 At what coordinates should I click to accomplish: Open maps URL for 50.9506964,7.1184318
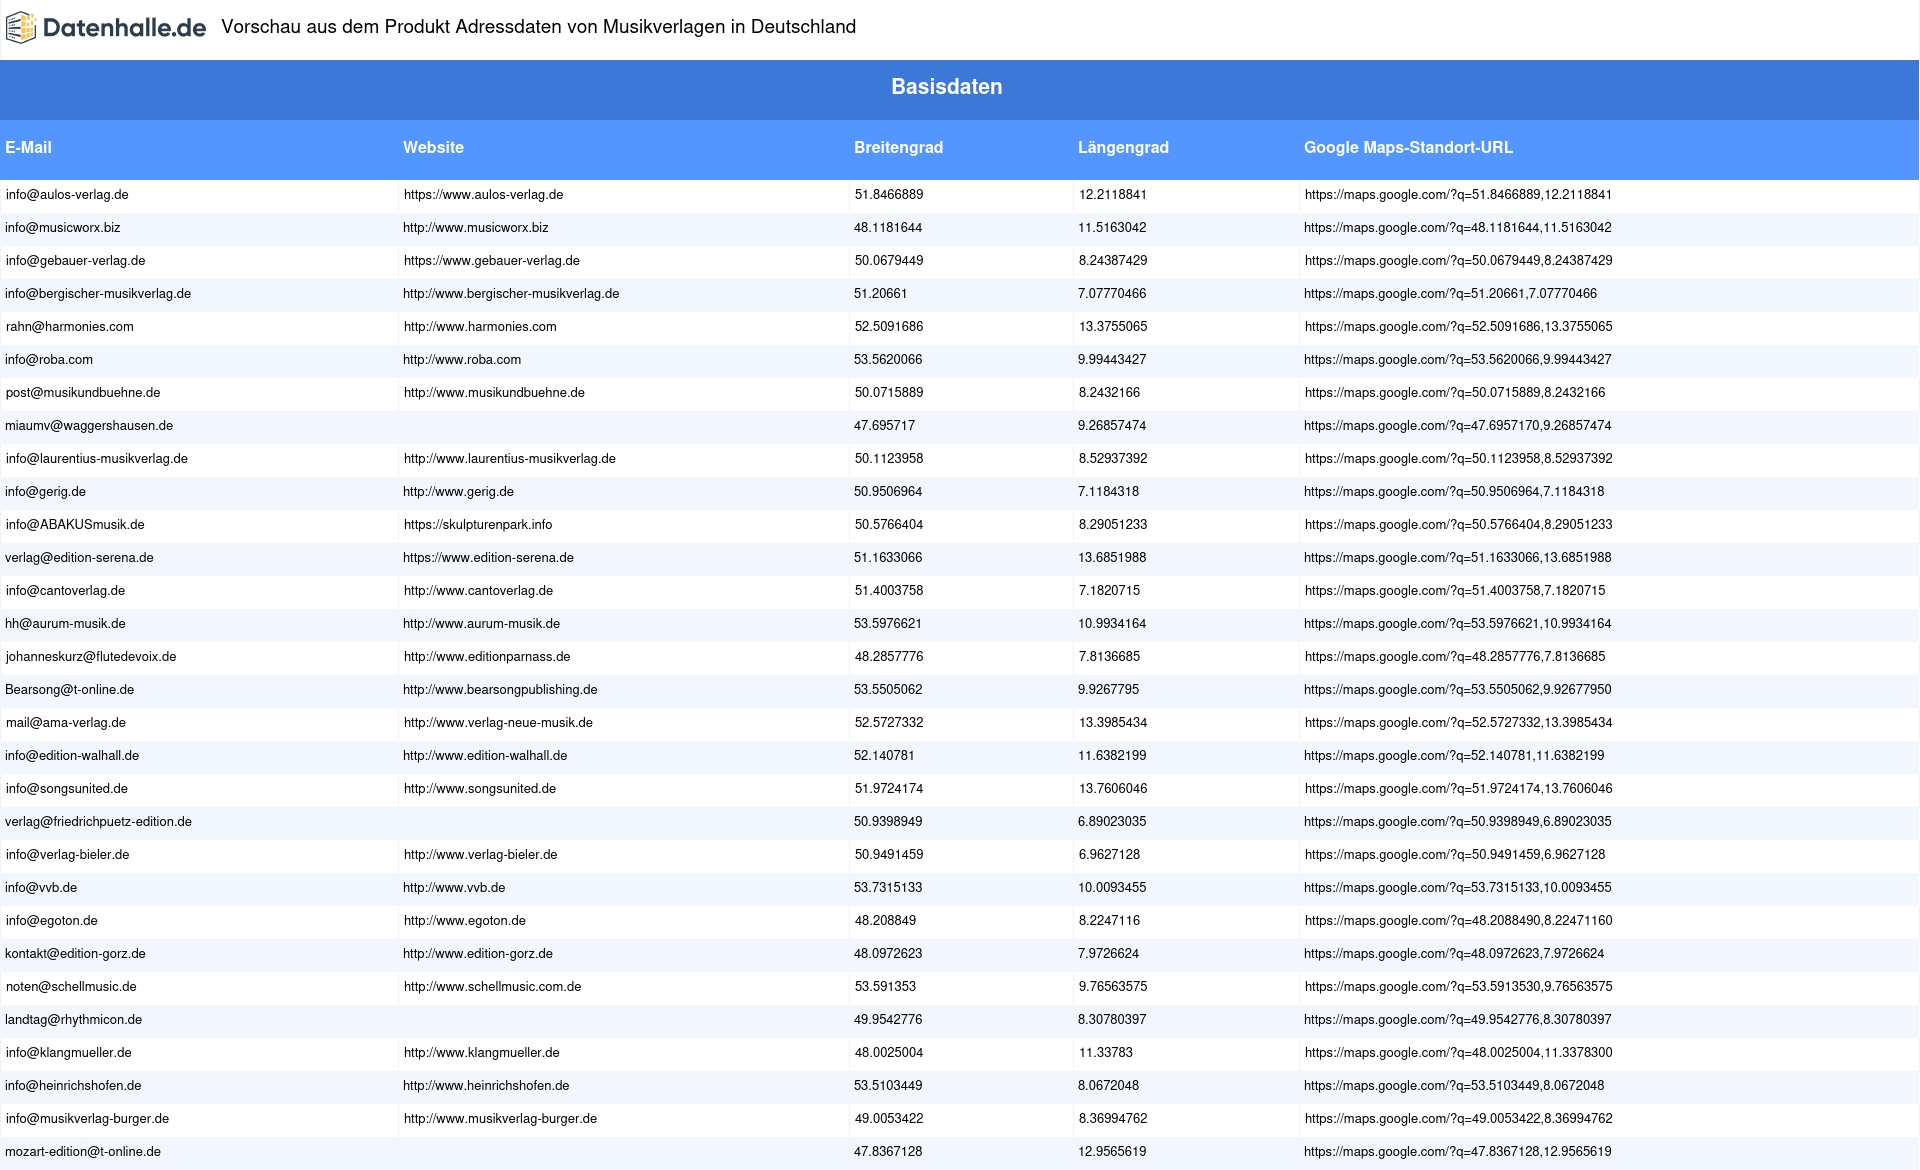[1454, 492]
